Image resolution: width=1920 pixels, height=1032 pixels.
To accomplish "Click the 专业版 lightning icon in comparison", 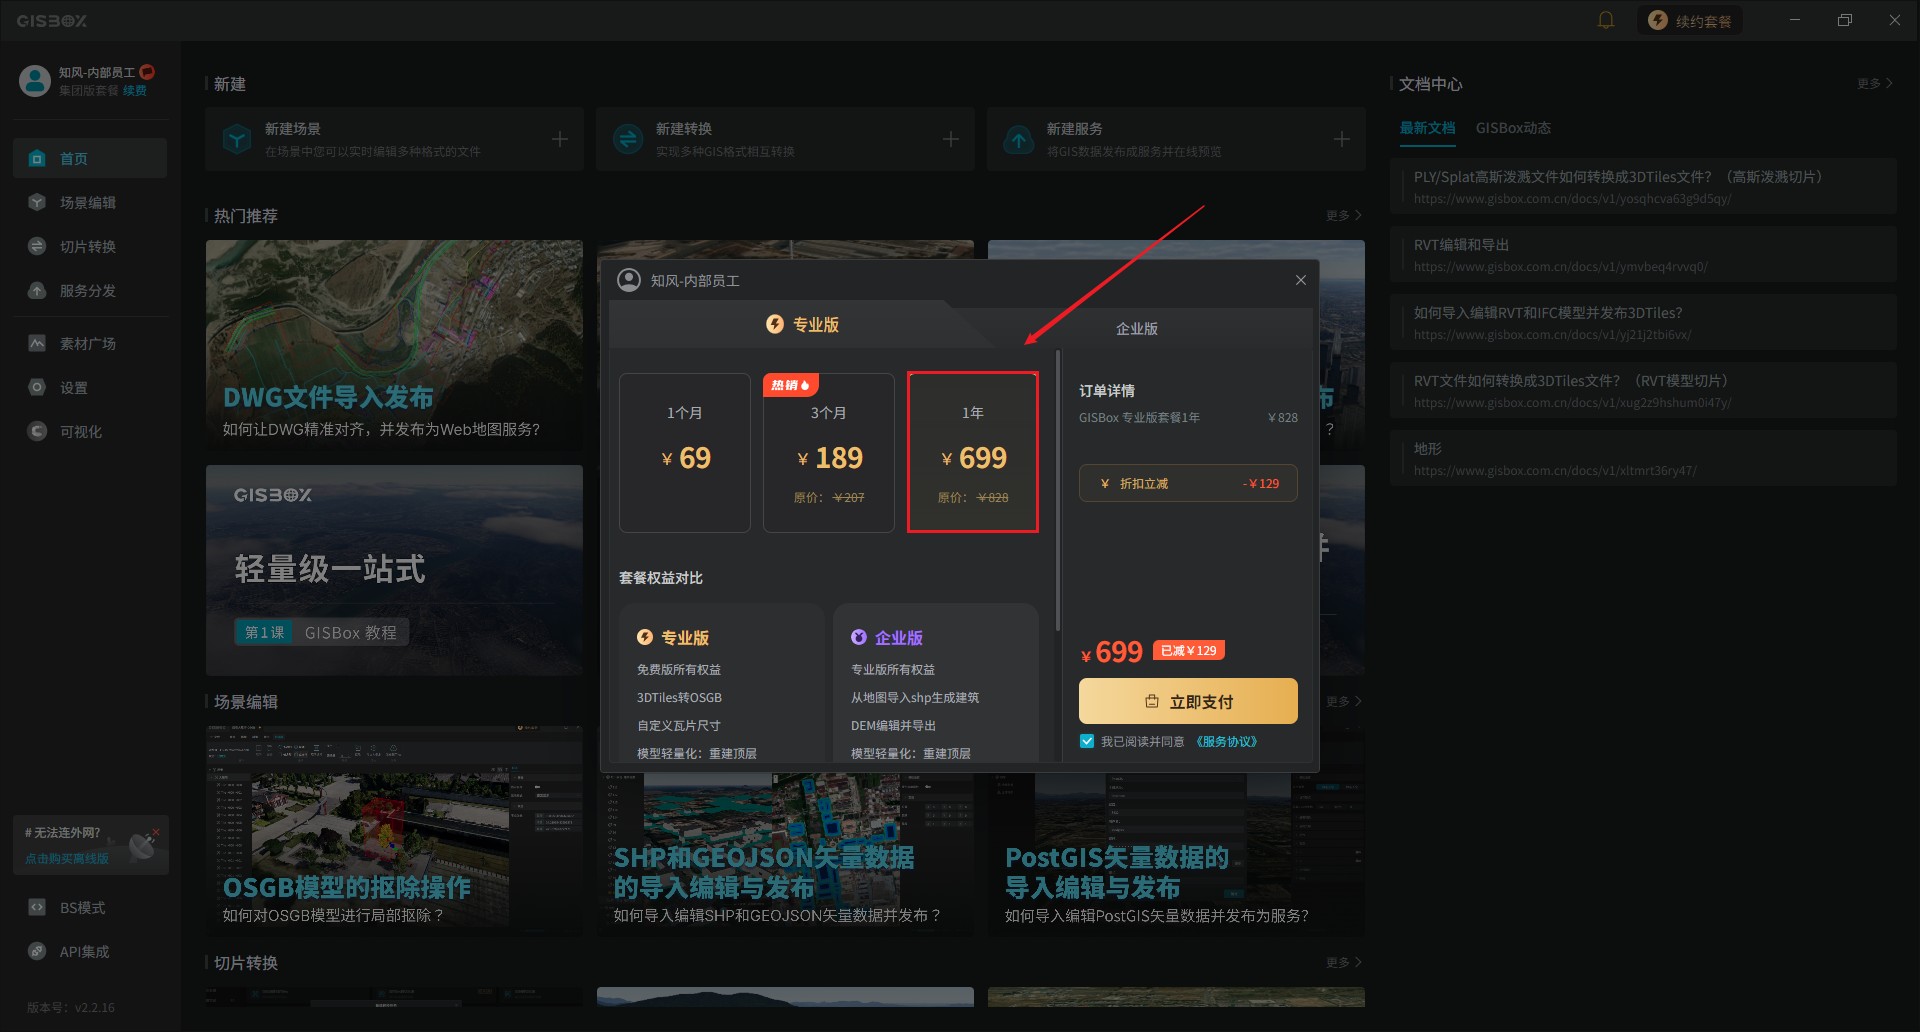I will point(645,637).
